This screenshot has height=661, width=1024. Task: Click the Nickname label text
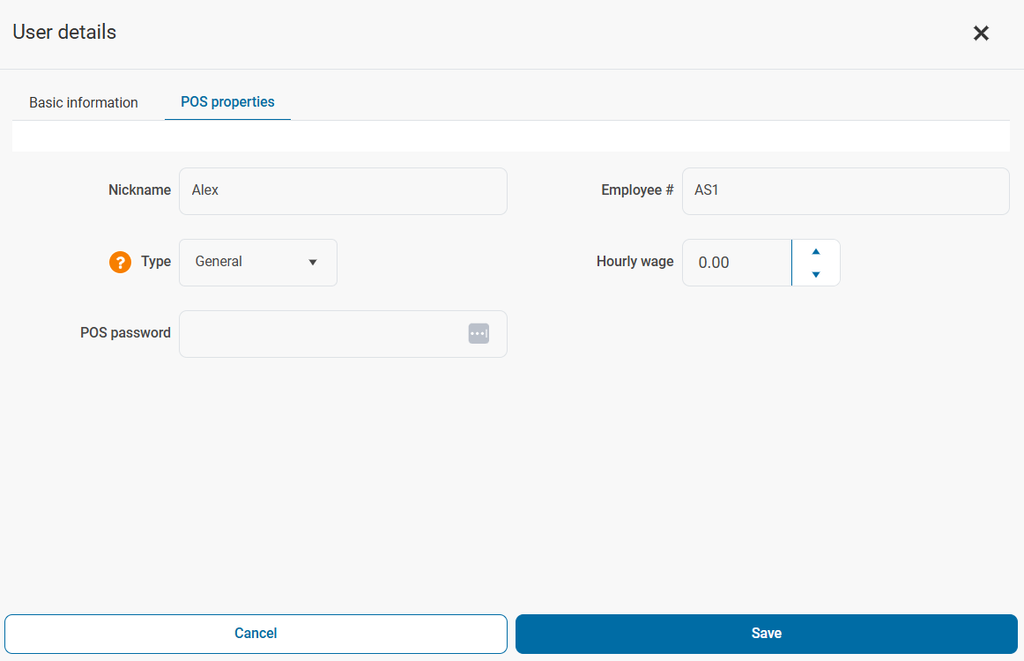[x=139, y=190]
